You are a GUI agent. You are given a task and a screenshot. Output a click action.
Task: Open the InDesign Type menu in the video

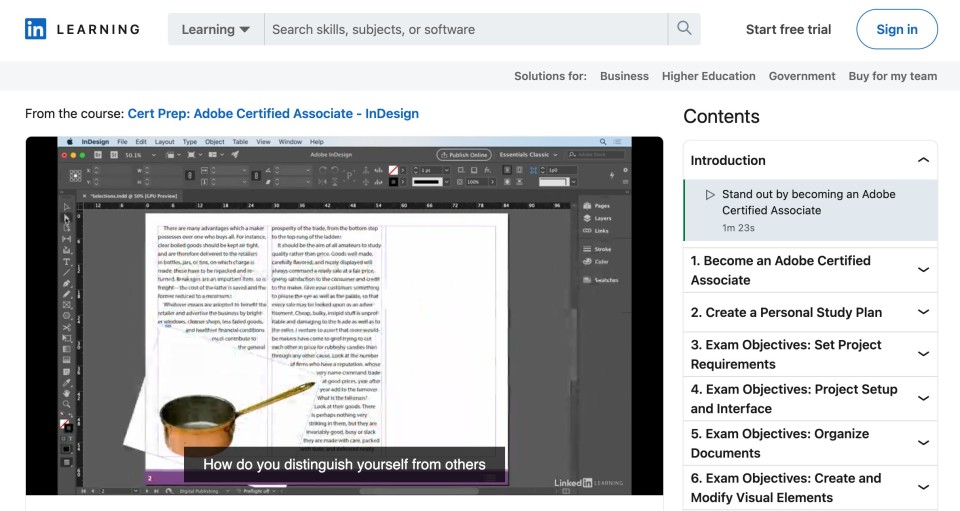pos(190,141)
